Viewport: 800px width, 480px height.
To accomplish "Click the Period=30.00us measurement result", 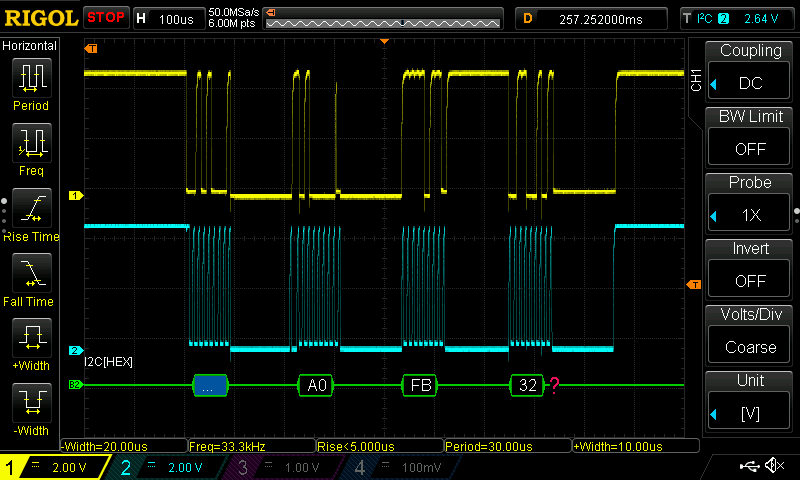I will click(x=508, y=446).
